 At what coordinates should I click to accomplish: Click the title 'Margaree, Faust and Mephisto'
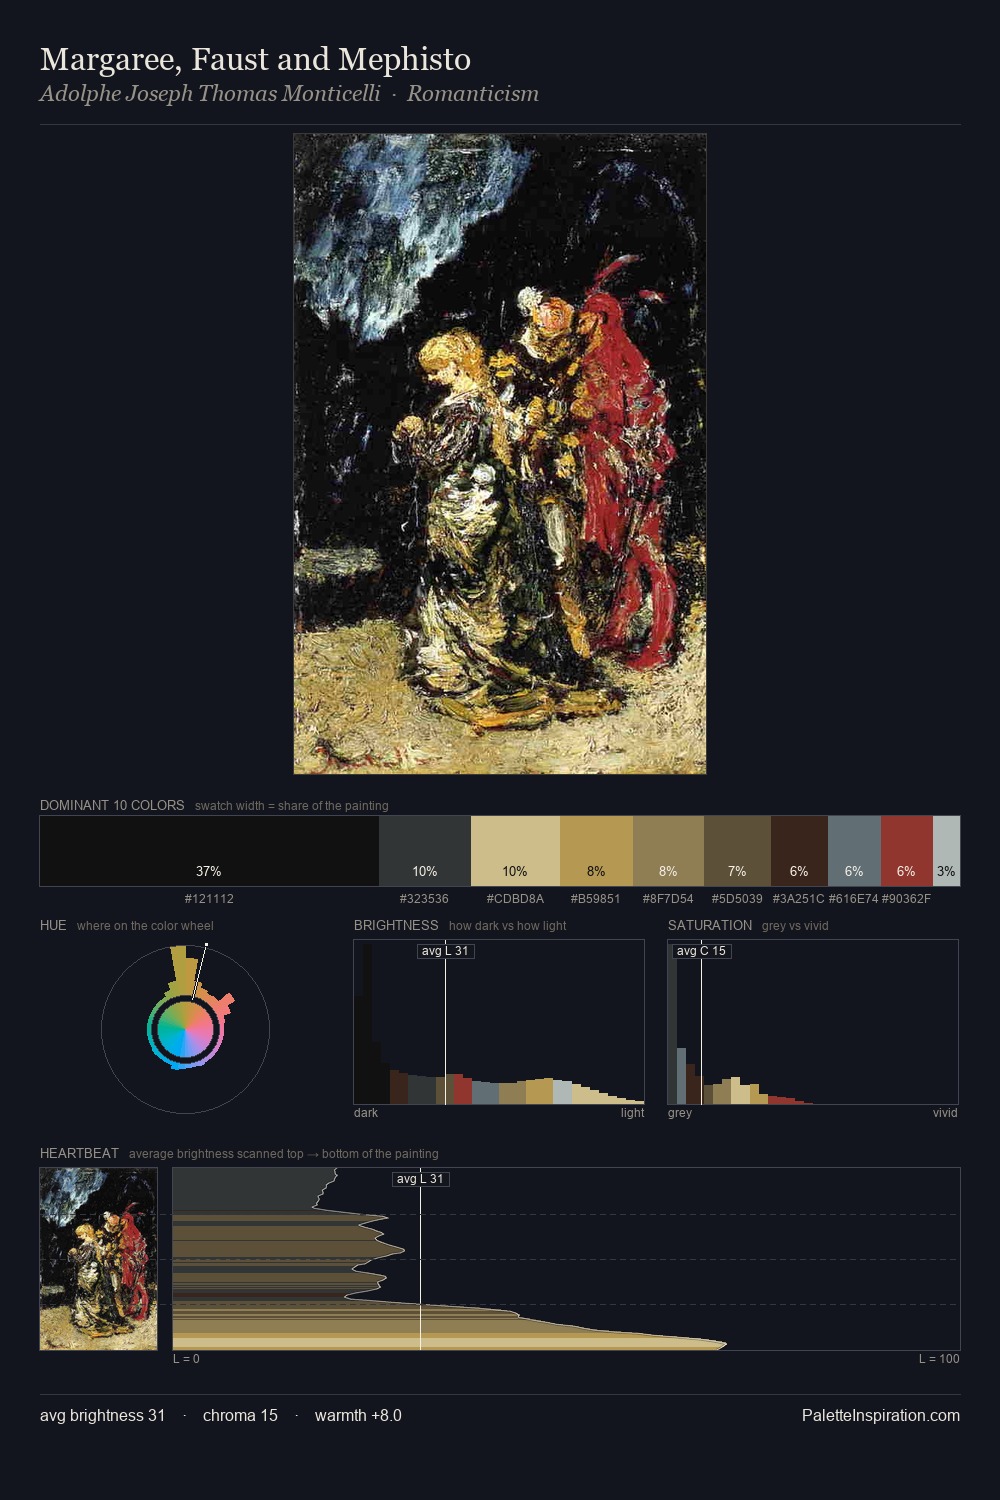[x=255, y=60]
